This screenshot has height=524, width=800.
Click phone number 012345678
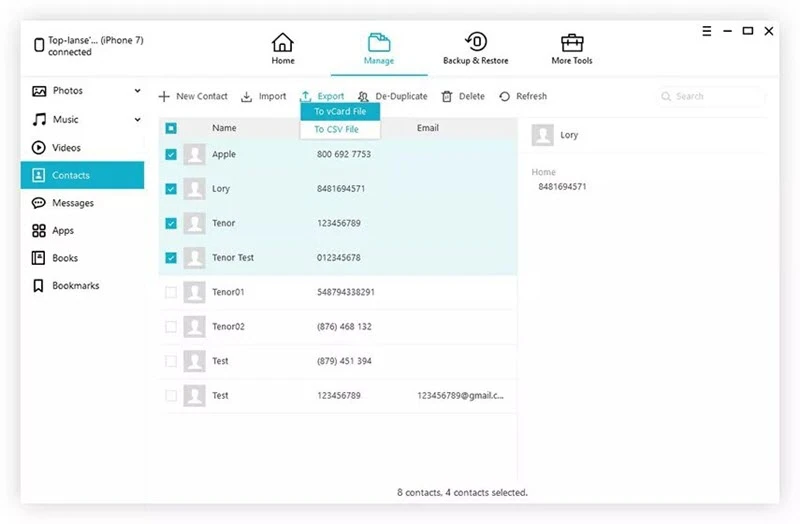[x=339, y=258]
